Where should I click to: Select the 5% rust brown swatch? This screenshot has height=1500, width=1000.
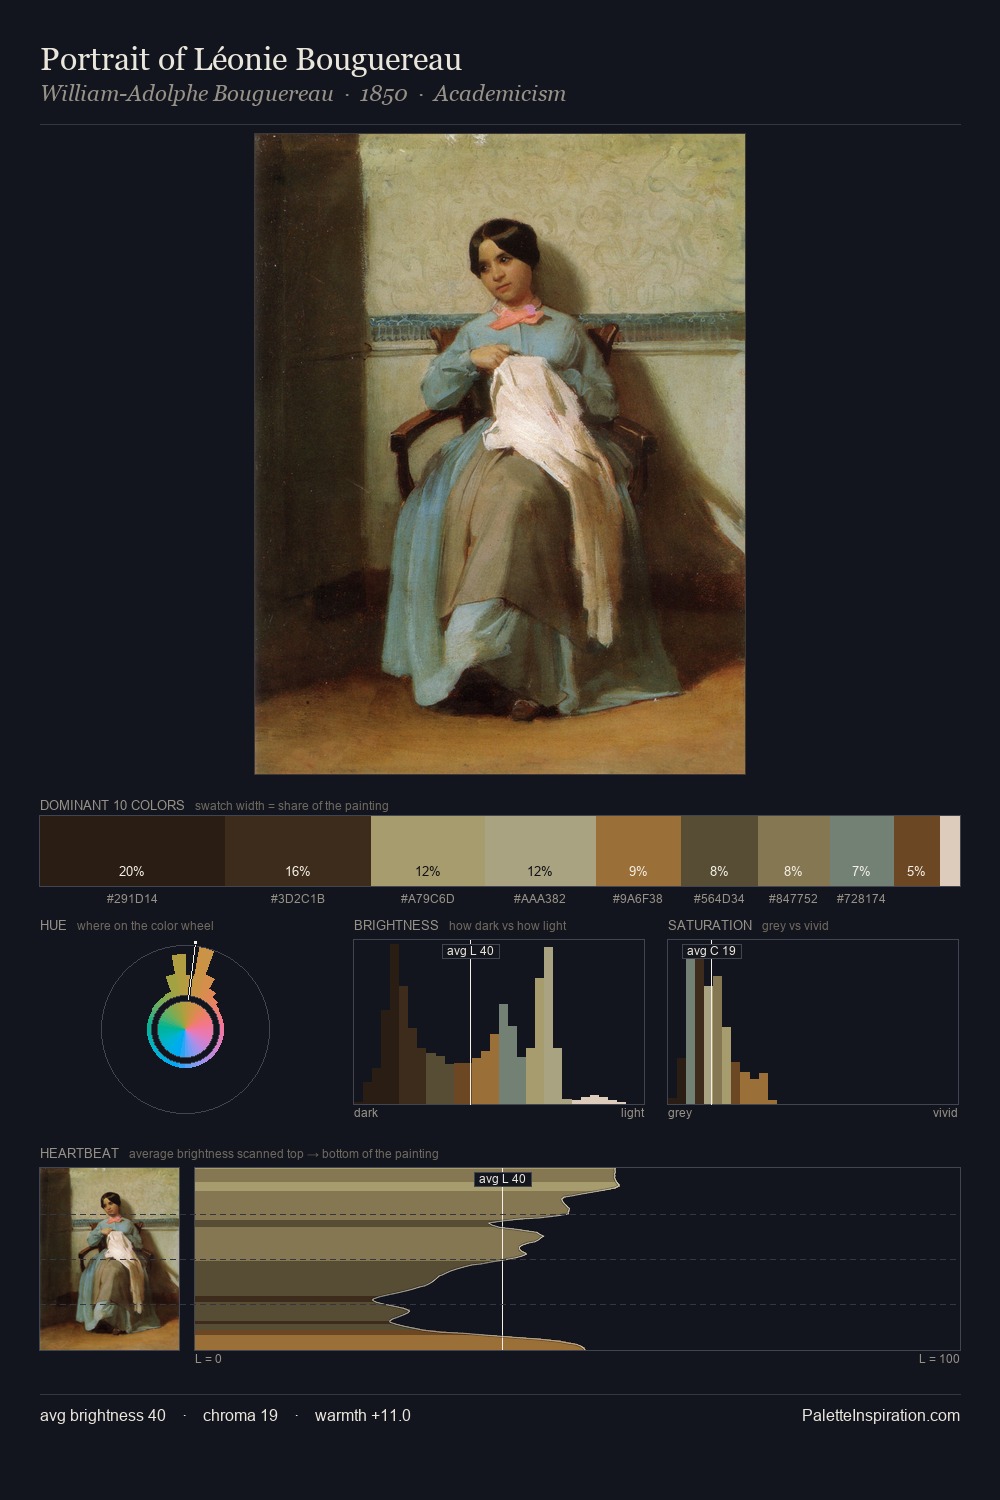pyautogui.click(x=917, y=851)
